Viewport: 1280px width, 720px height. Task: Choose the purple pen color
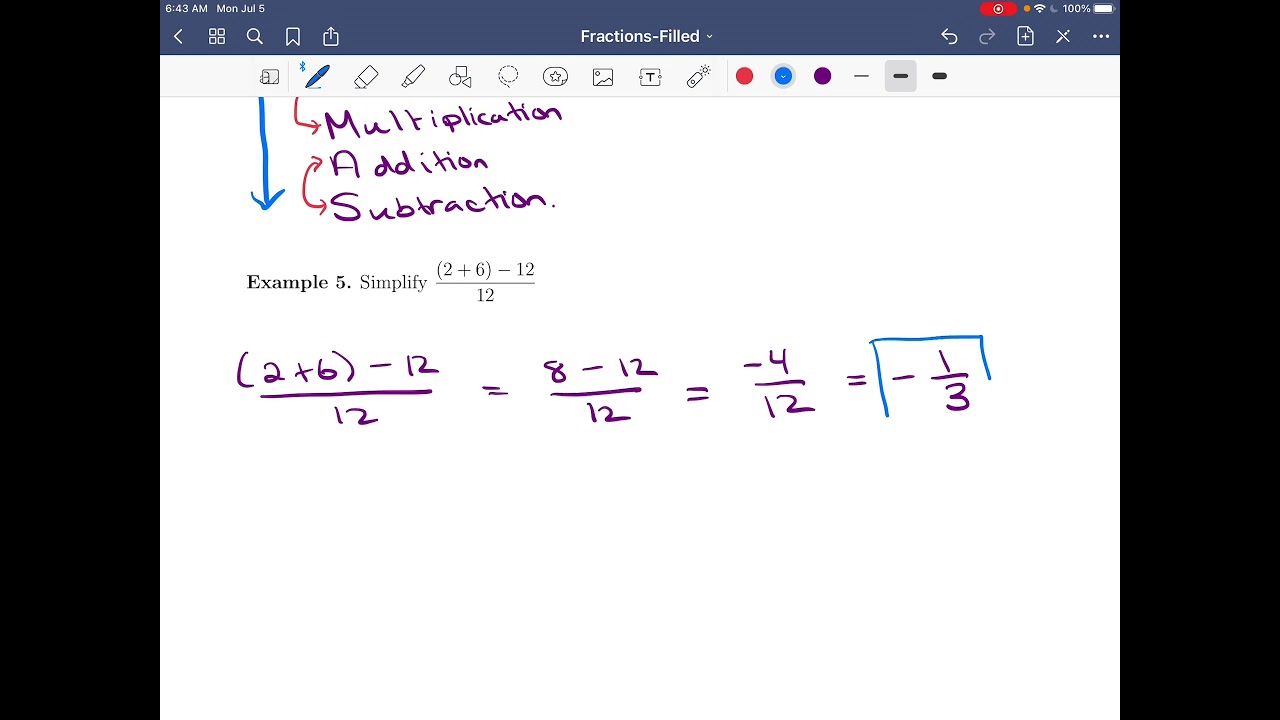[x=822, y=76]
